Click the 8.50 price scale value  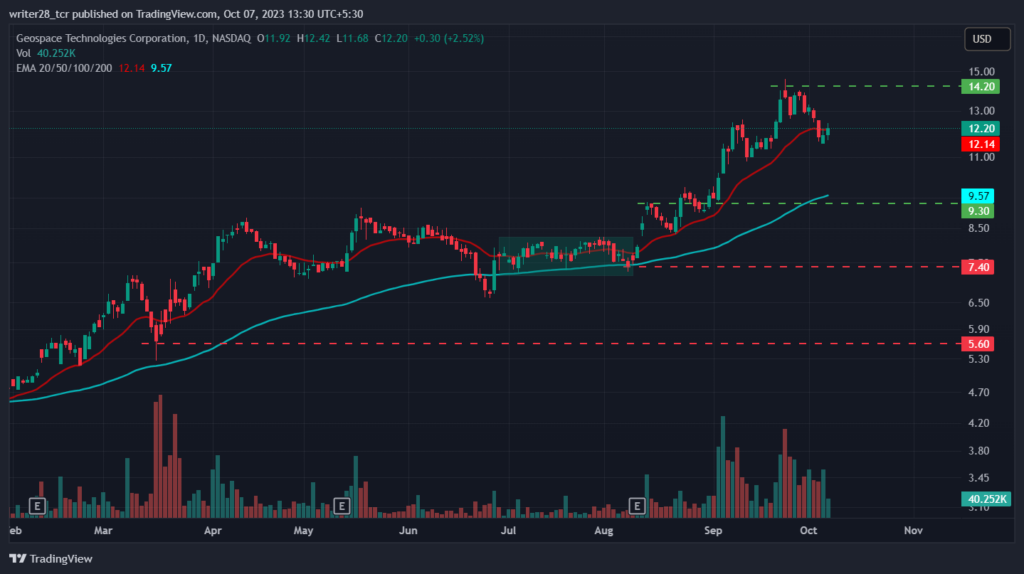(978, 228)
